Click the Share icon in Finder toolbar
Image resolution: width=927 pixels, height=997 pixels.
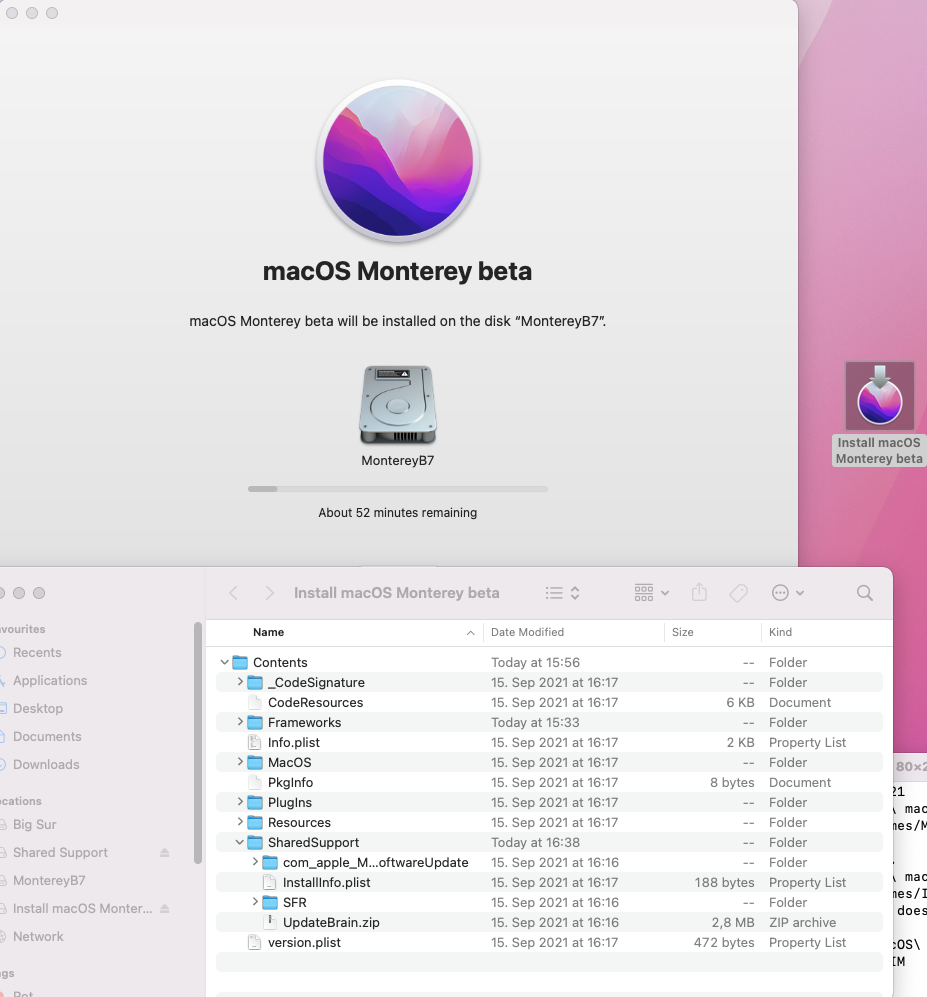tap(699, 593)
